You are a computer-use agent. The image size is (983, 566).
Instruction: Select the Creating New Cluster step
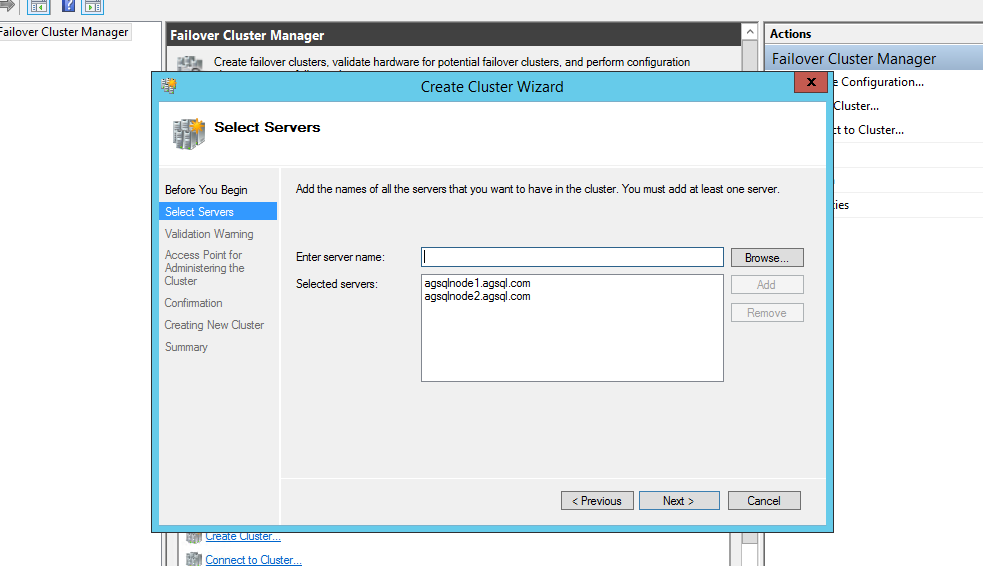pyautogui.click(x=214, y=325)
